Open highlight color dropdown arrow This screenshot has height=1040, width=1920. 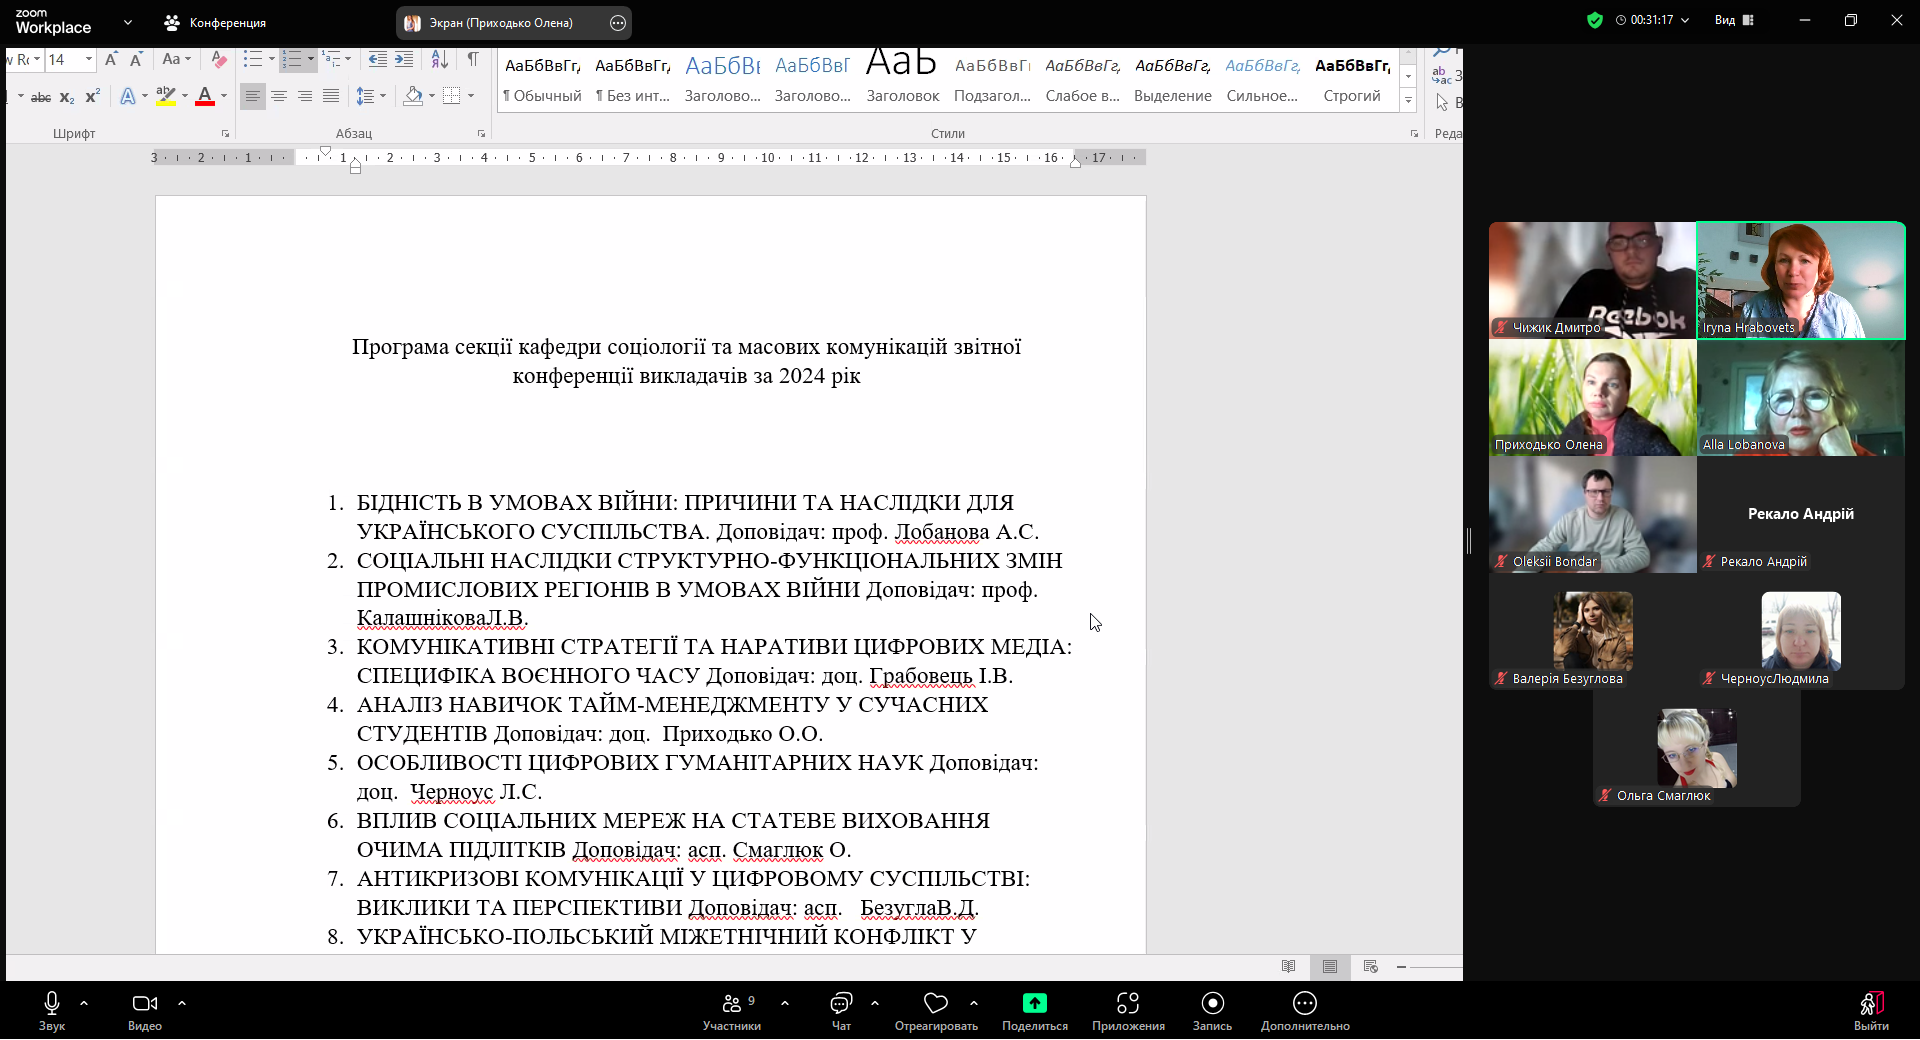(x=185, y=97)
